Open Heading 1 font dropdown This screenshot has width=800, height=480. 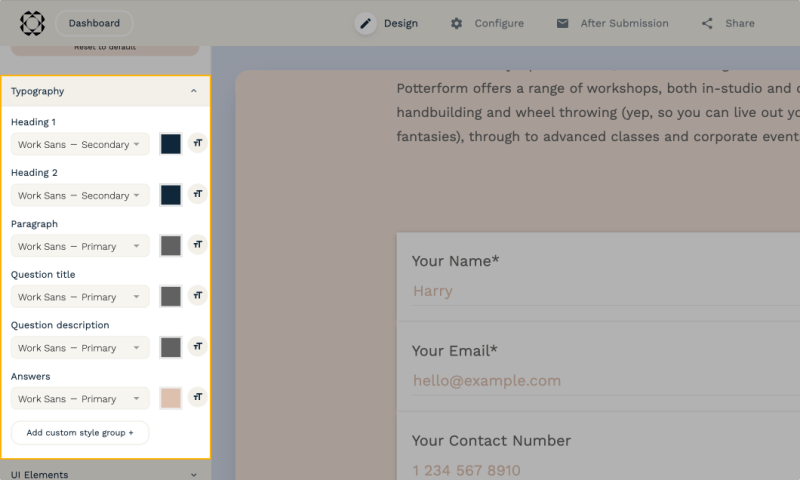80,144
